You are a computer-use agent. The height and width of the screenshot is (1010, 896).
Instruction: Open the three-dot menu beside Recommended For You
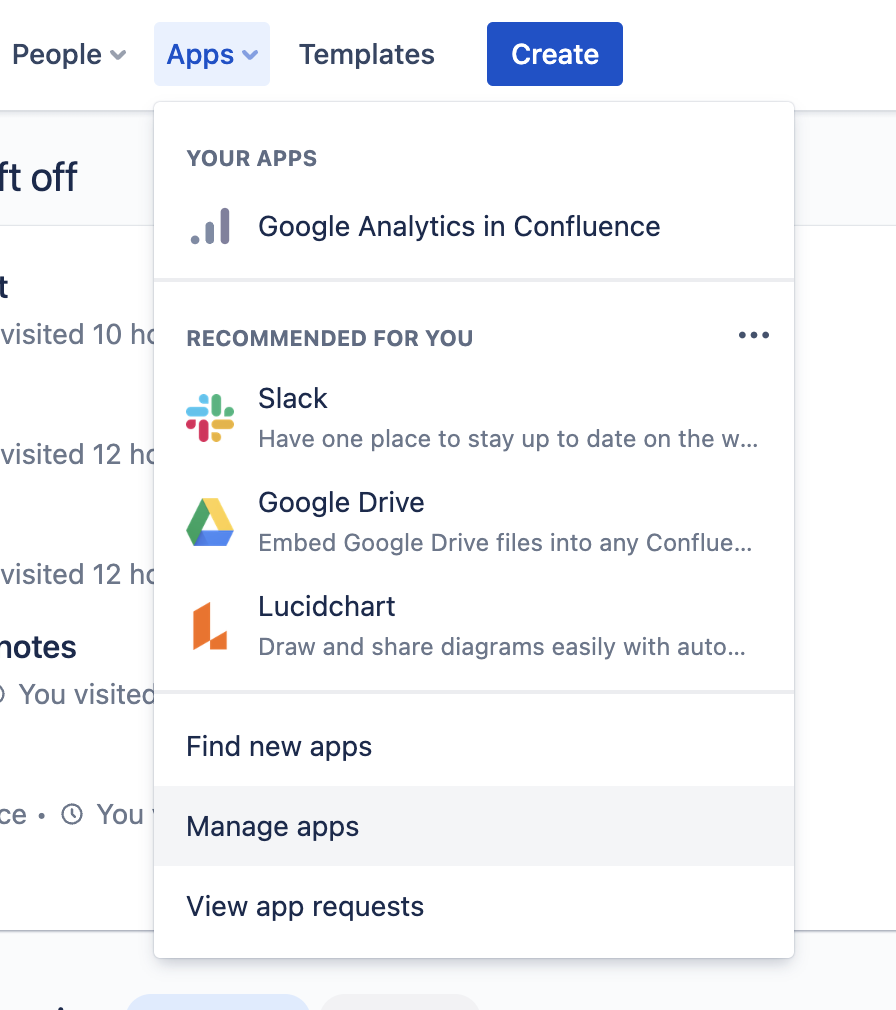coord(753,336)
